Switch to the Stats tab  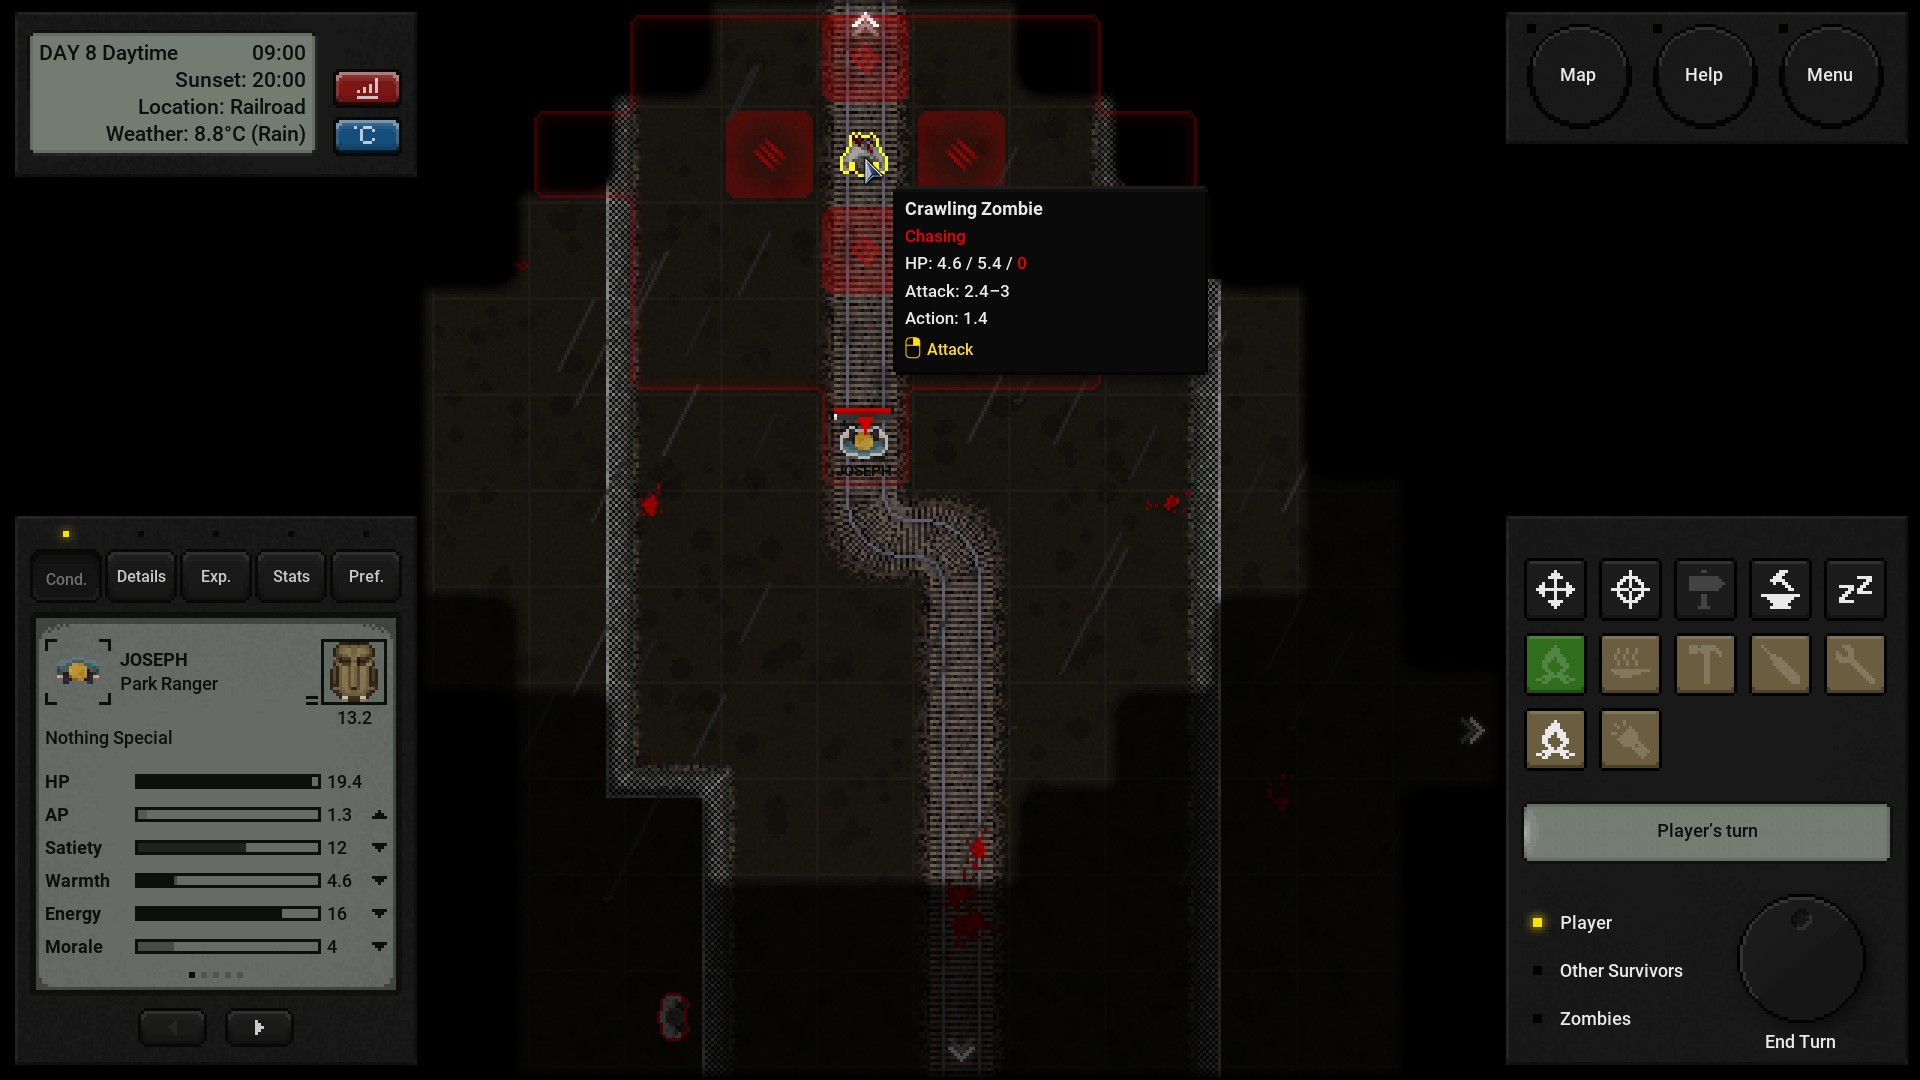tap(291, 576)
